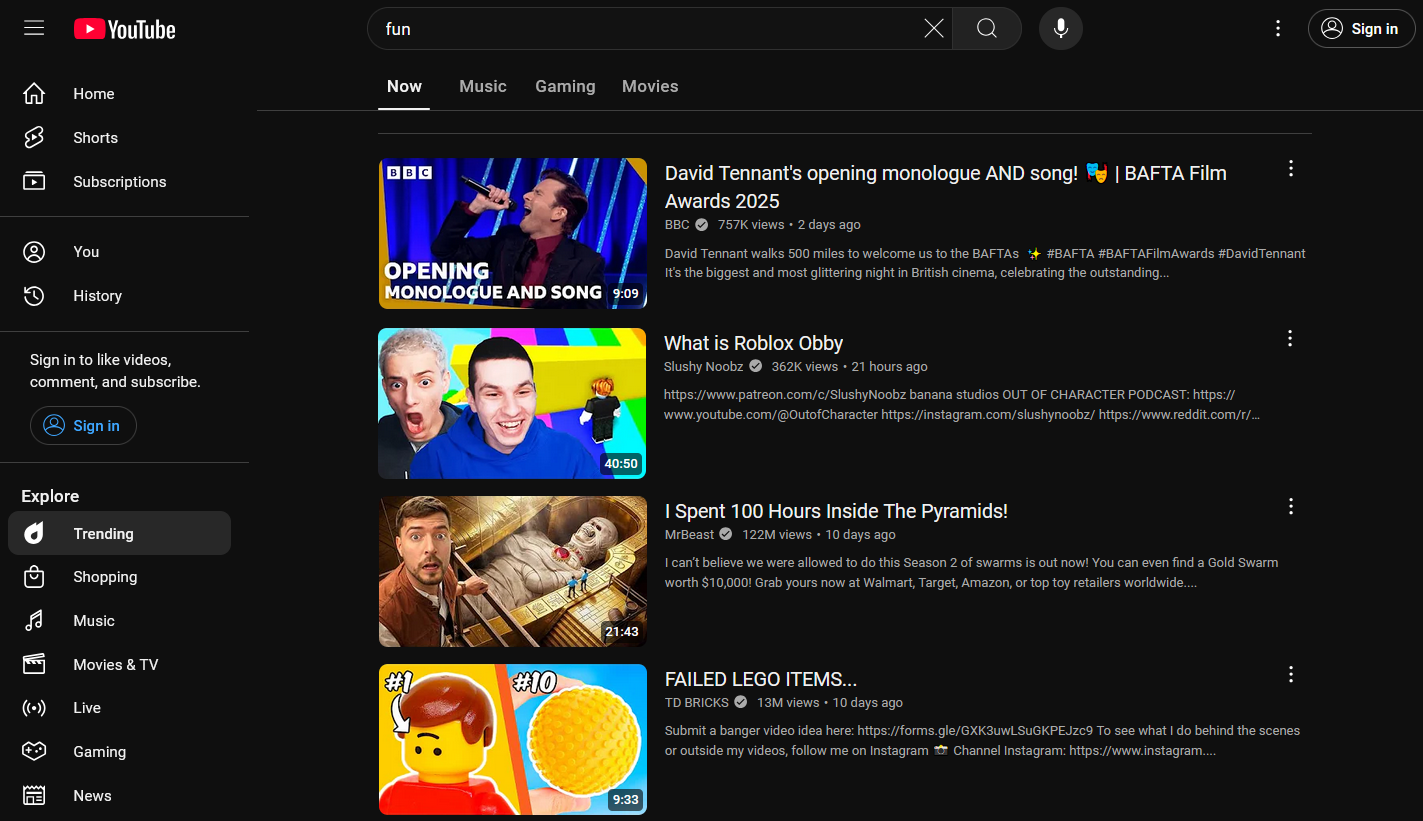Screen dimensions: 1423x821
Task: Open the Subscriptions page
Action: click(x=119, y=181)
